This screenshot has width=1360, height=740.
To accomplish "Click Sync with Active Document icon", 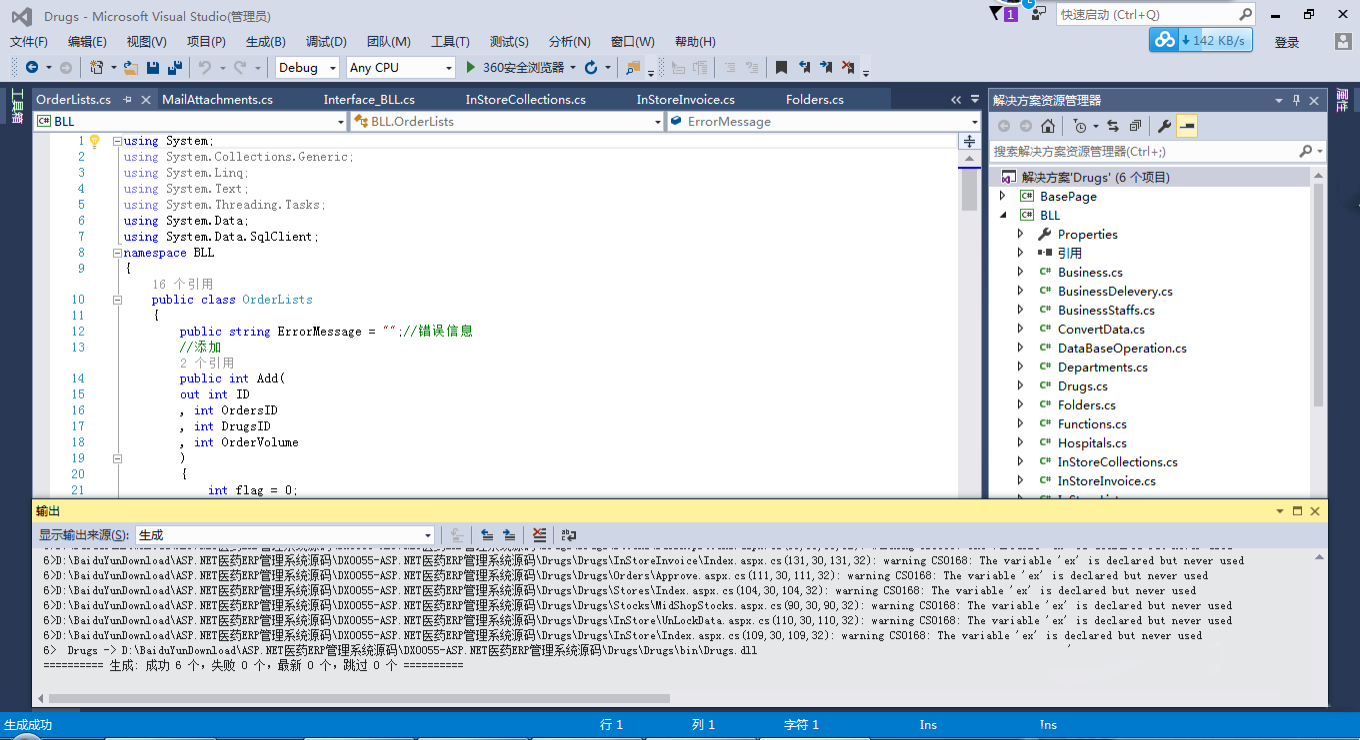I will pyautogui.click(x=1113, y=126).
